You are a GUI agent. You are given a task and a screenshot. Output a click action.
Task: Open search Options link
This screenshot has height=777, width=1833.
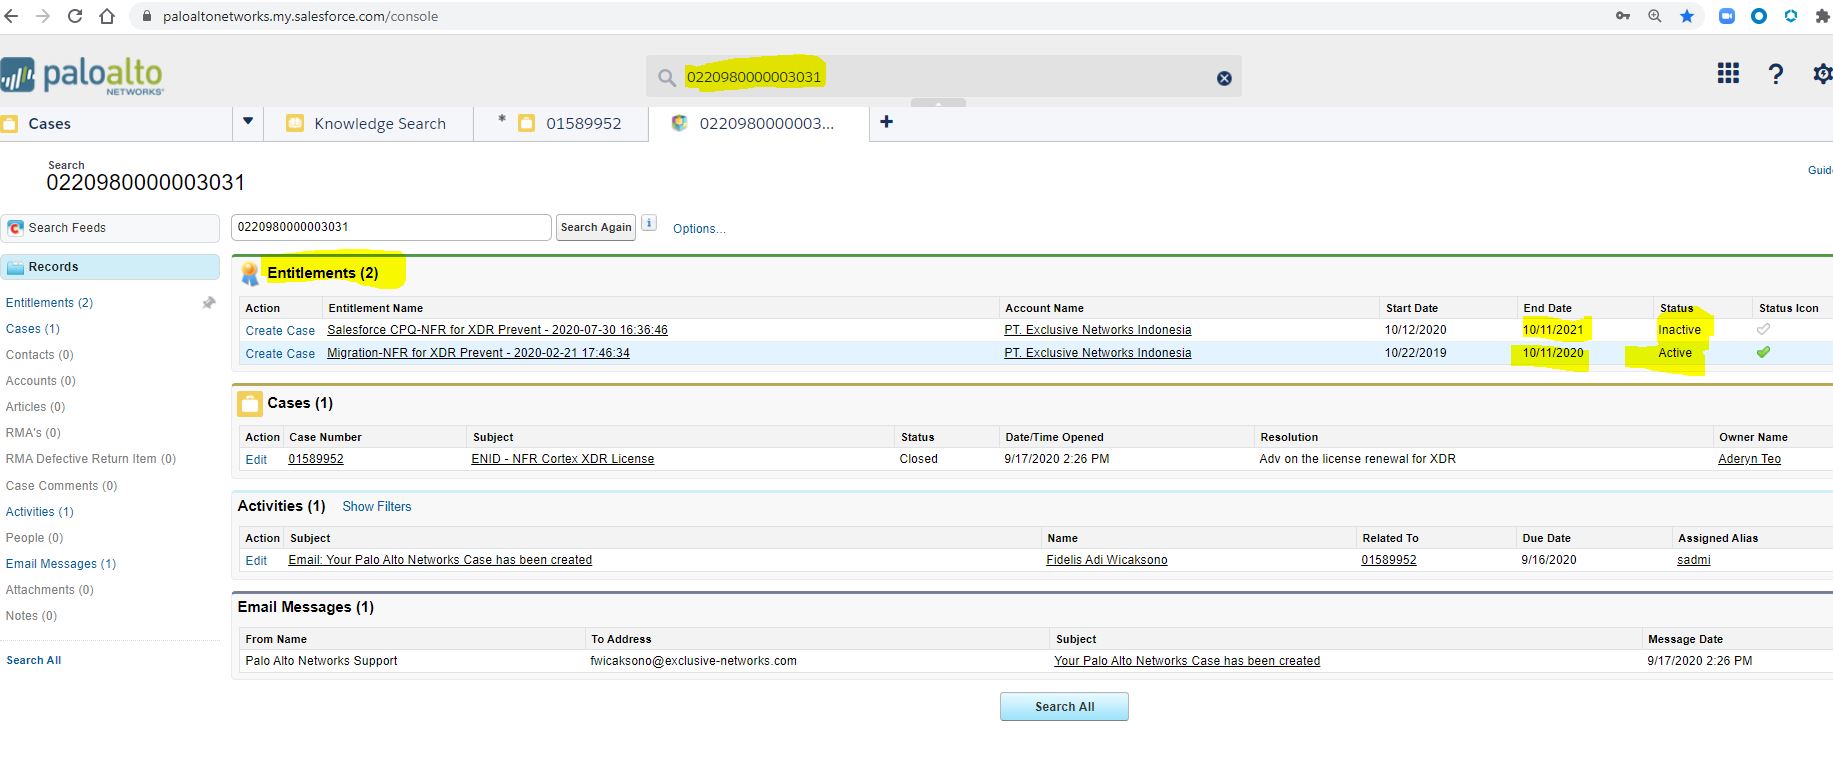coord(699,229)
